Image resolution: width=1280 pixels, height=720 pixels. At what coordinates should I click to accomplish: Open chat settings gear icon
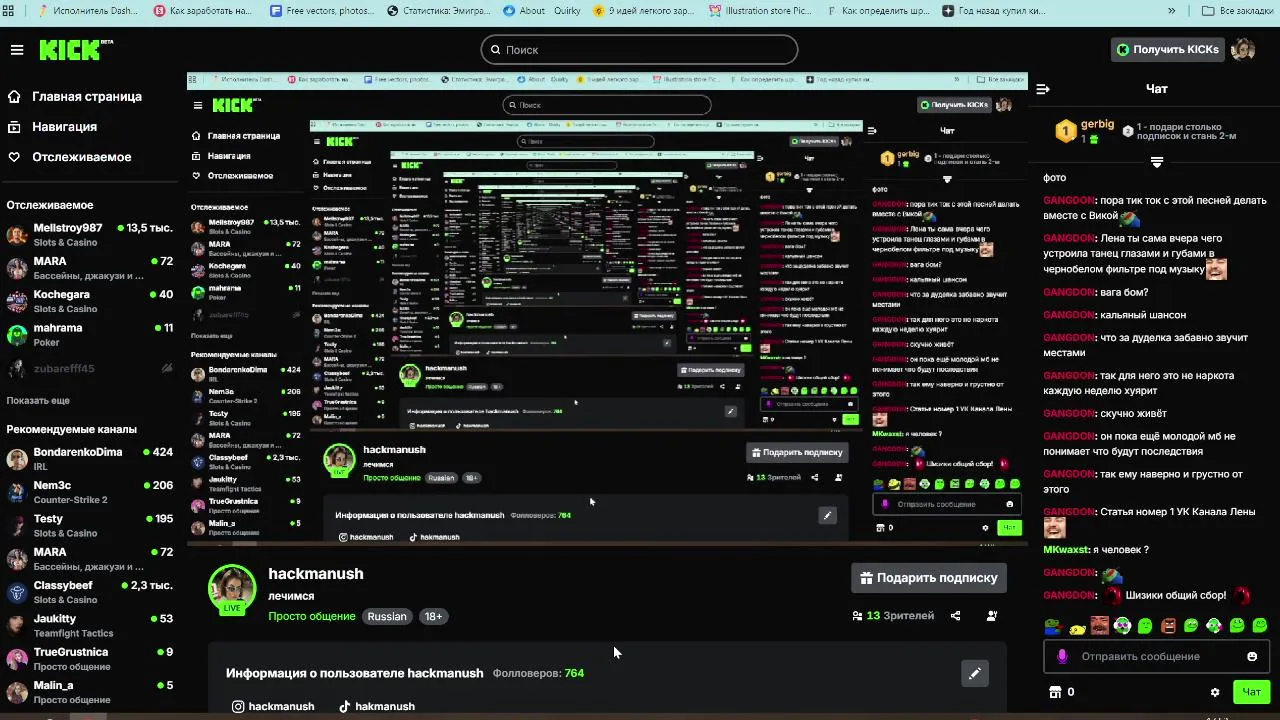point(1215,692)
